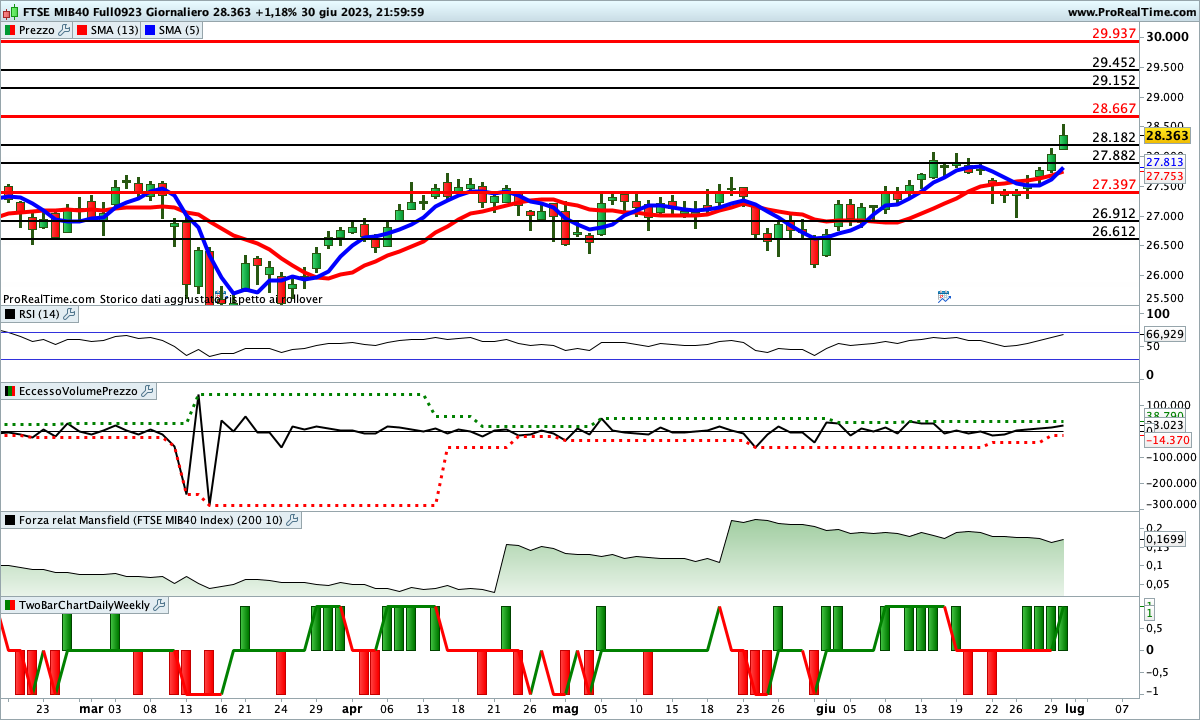Screen dimensions: 1200x720
Task: Click the 'mag' month label on time axis
Action: coord(565,709)
